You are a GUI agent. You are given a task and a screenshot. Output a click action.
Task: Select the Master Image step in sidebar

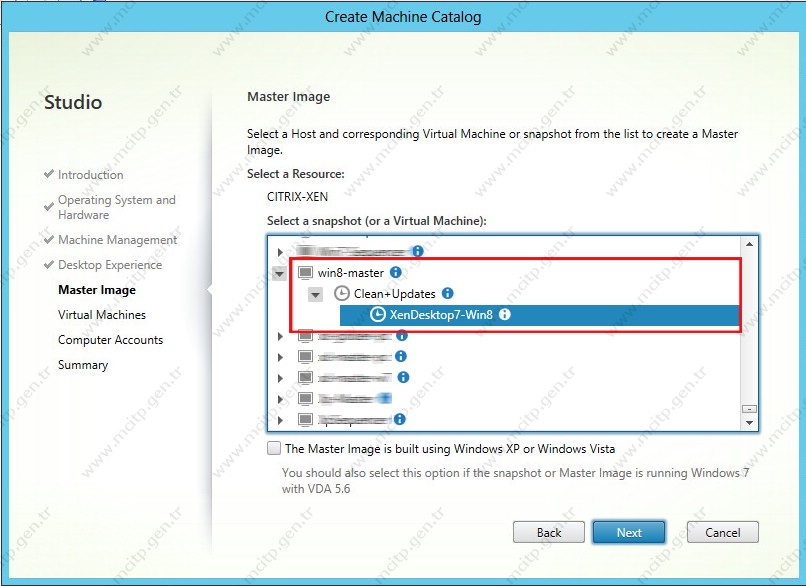pos(97,290)
